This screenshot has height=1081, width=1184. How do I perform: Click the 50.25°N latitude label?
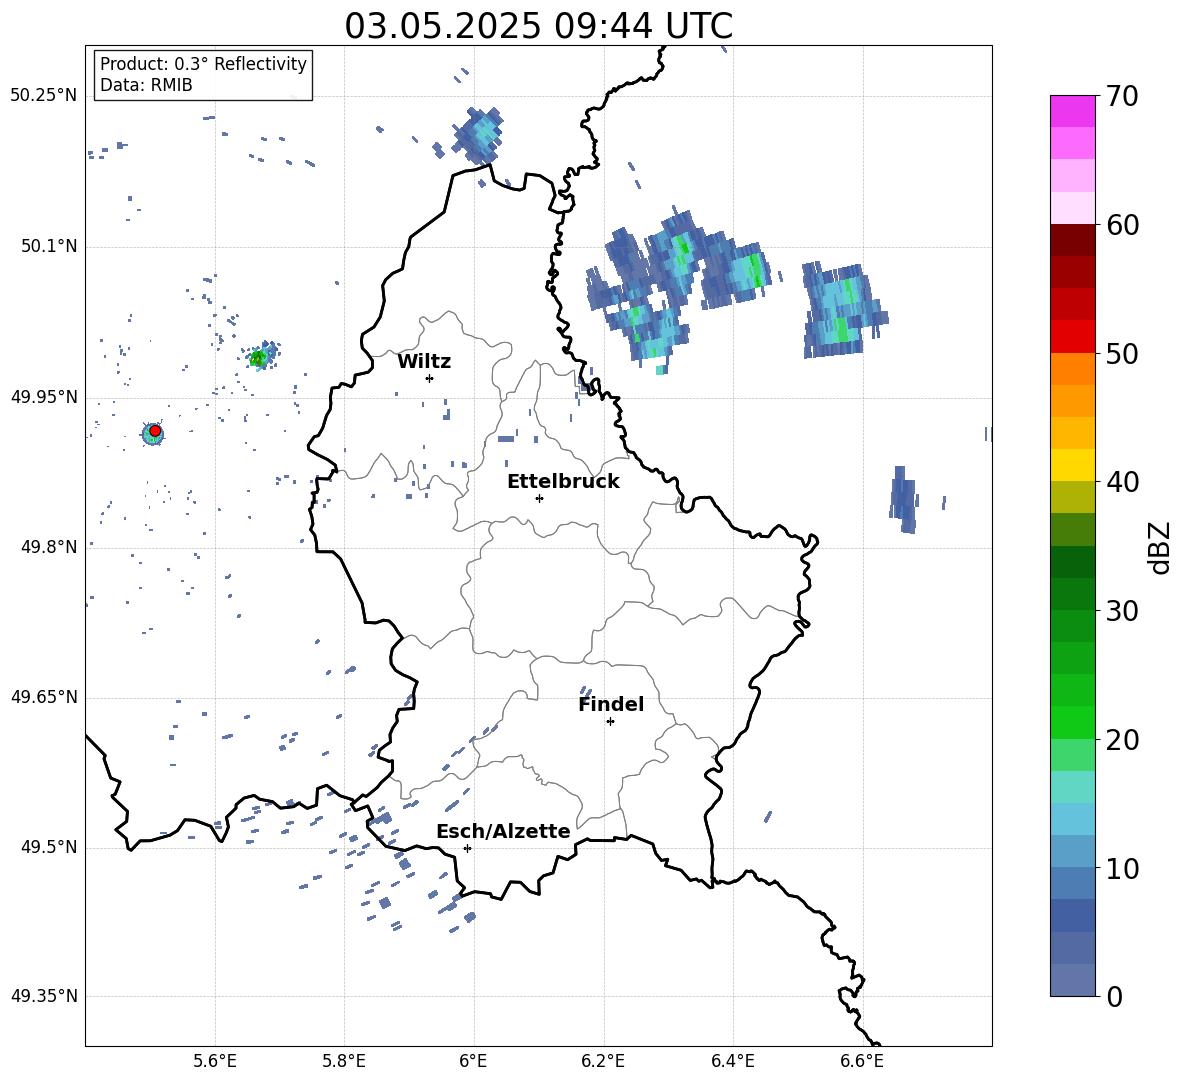click(x=44, y=96)
